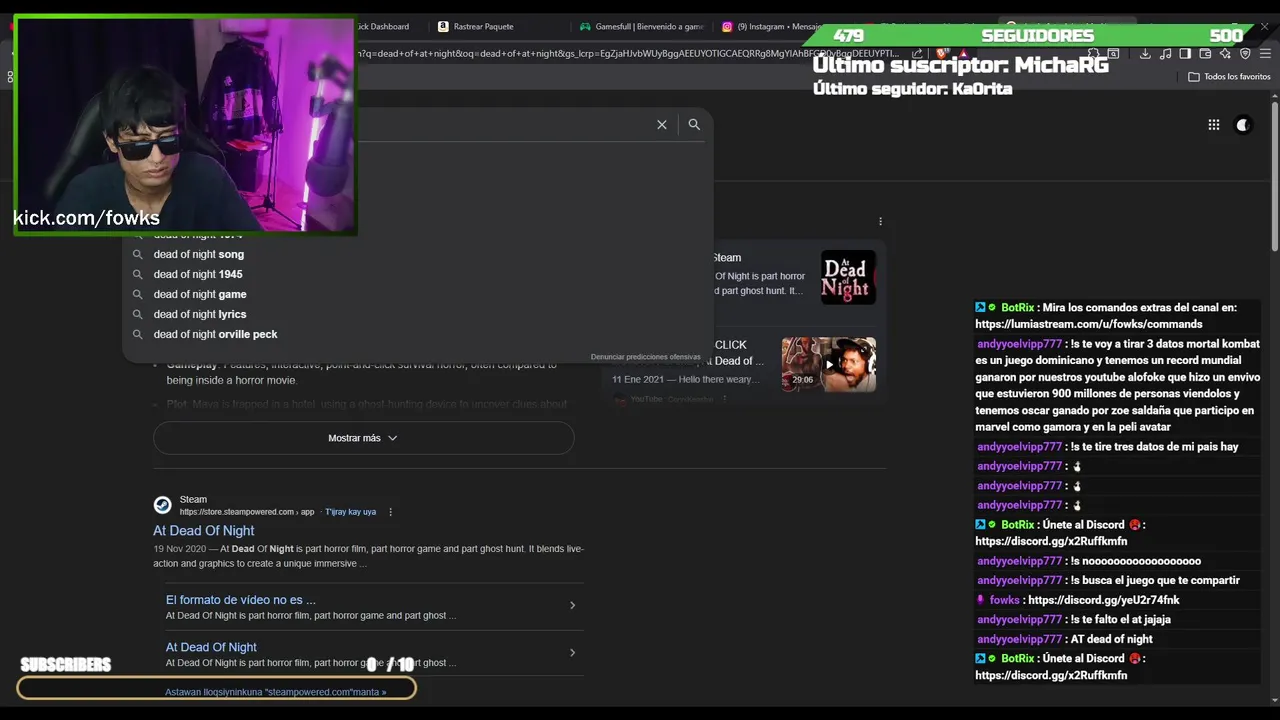This screenshot has height=720, width=1280.
Task: Open lumiastream.com/u/fowks/commands link in chat
Action: (x=1089, y=324)
